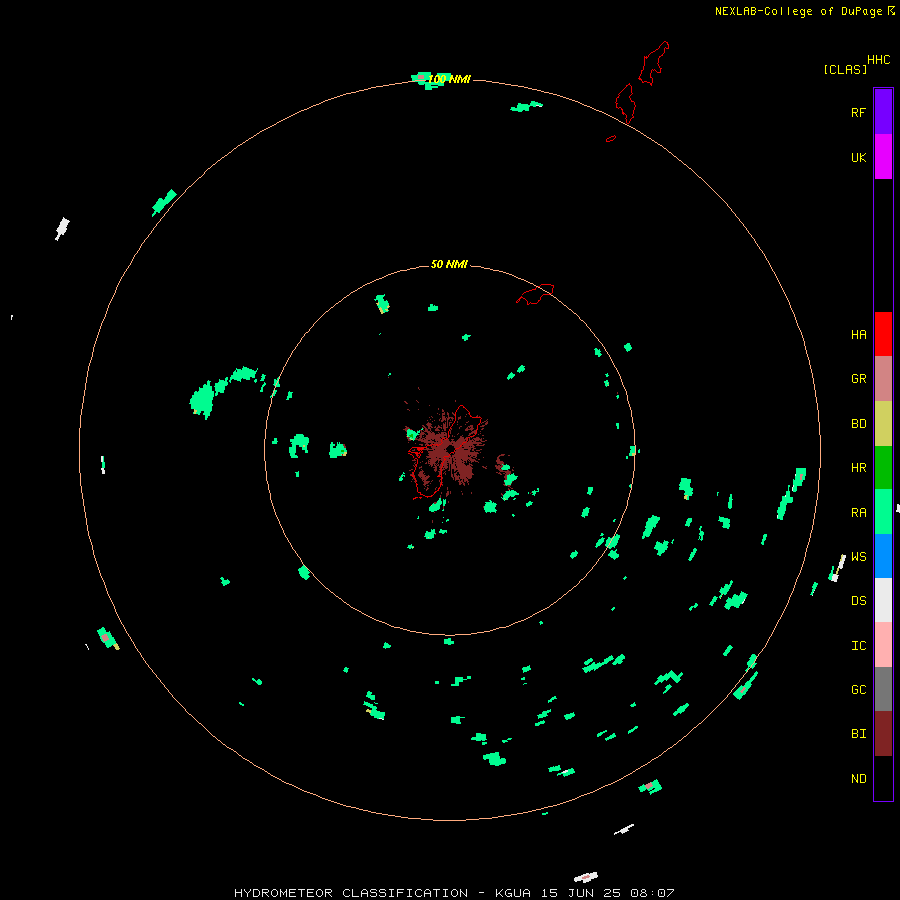Click the HA legend label
The image size is (900, 900).
pos(858,334)
